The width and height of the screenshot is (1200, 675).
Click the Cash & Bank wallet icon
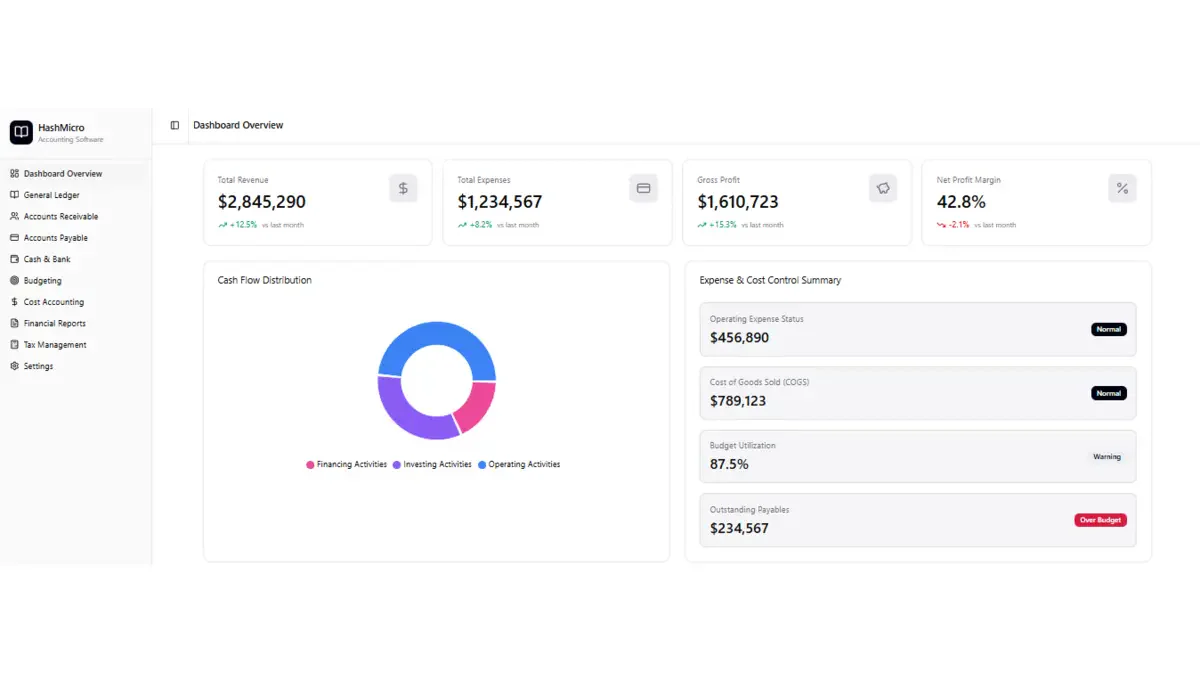tap(14, 259)
